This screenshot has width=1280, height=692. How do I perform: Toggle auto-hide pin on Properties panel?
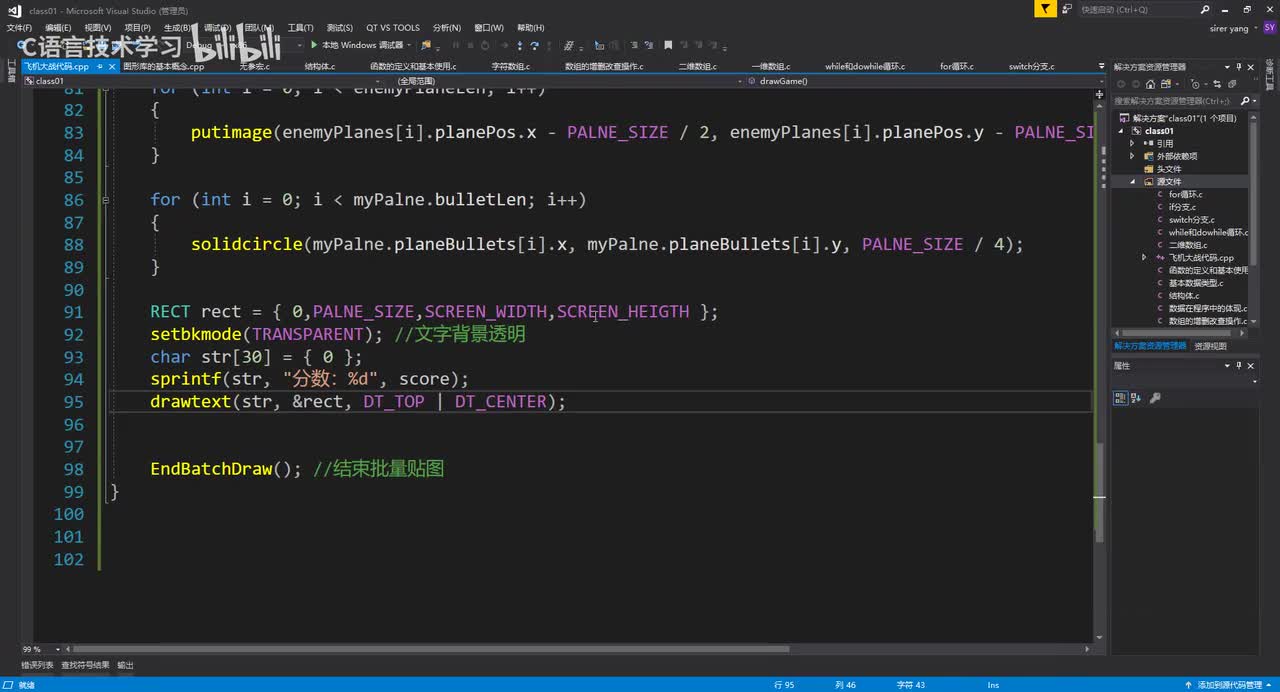(x=1240, y=366)
